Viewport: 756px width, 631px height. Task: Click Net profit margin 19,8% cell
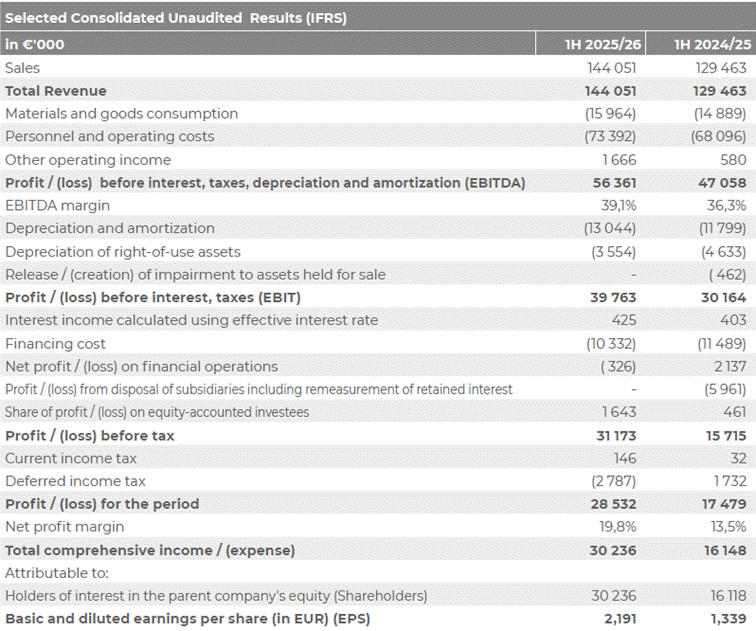pyautogui.click(x=618, y=527)
